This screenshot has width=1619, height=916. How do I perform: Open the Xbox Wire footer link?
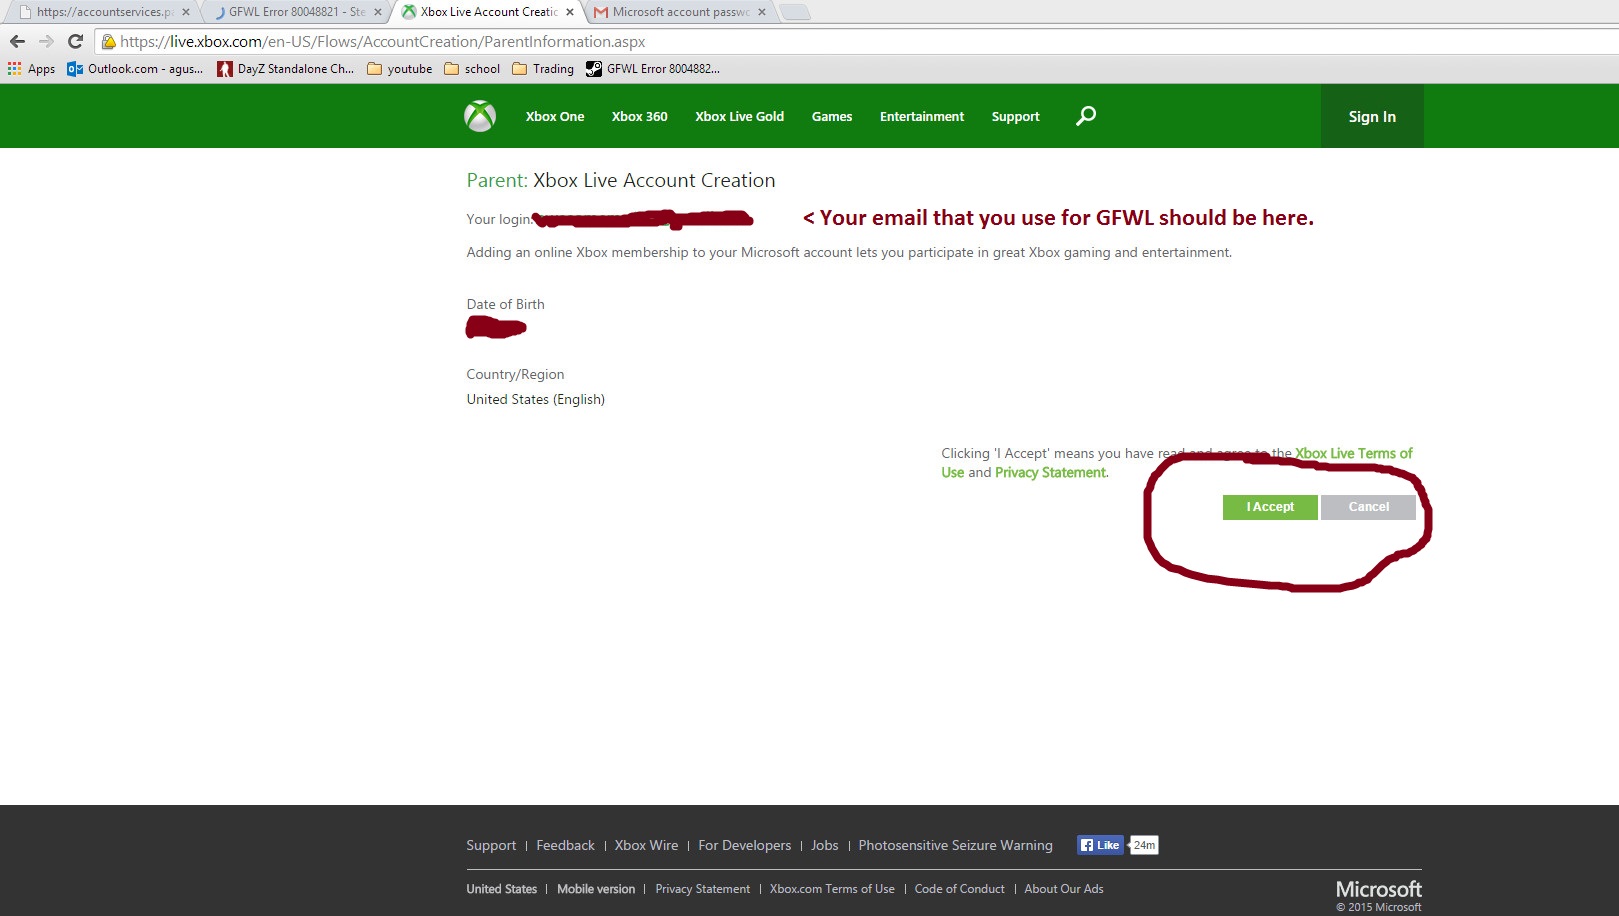pyautogui.click(x=646, y=845)
